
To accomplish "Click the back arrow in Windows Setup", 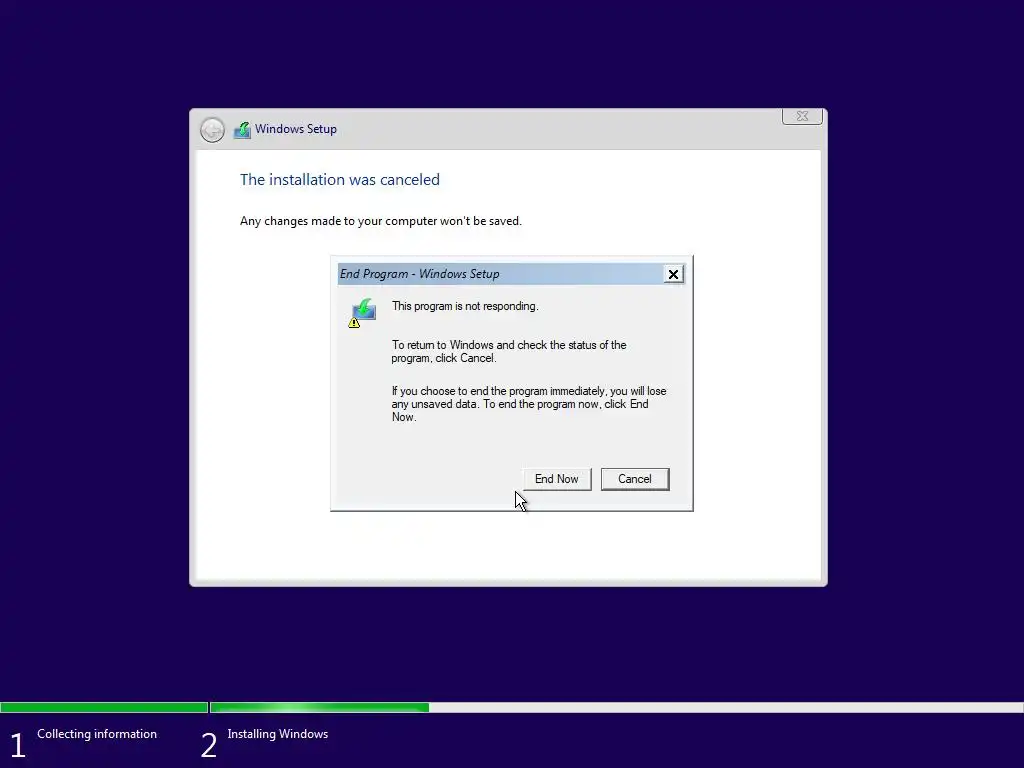I will point(212,130).
